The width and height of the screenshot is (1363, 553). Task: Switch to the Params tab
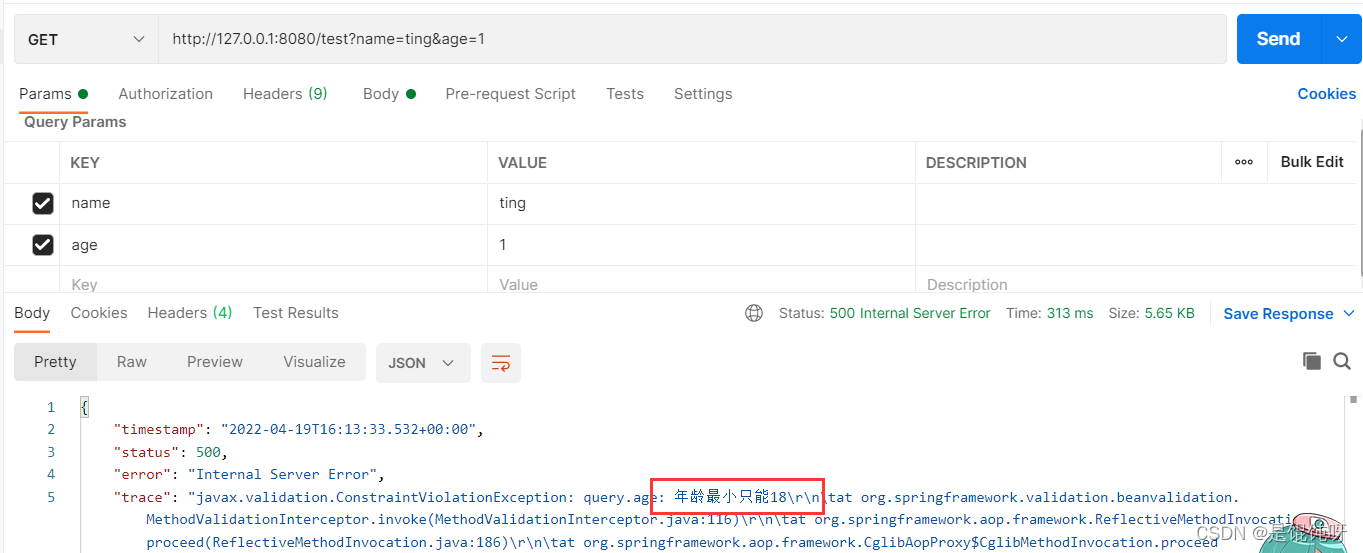point(53,94)
